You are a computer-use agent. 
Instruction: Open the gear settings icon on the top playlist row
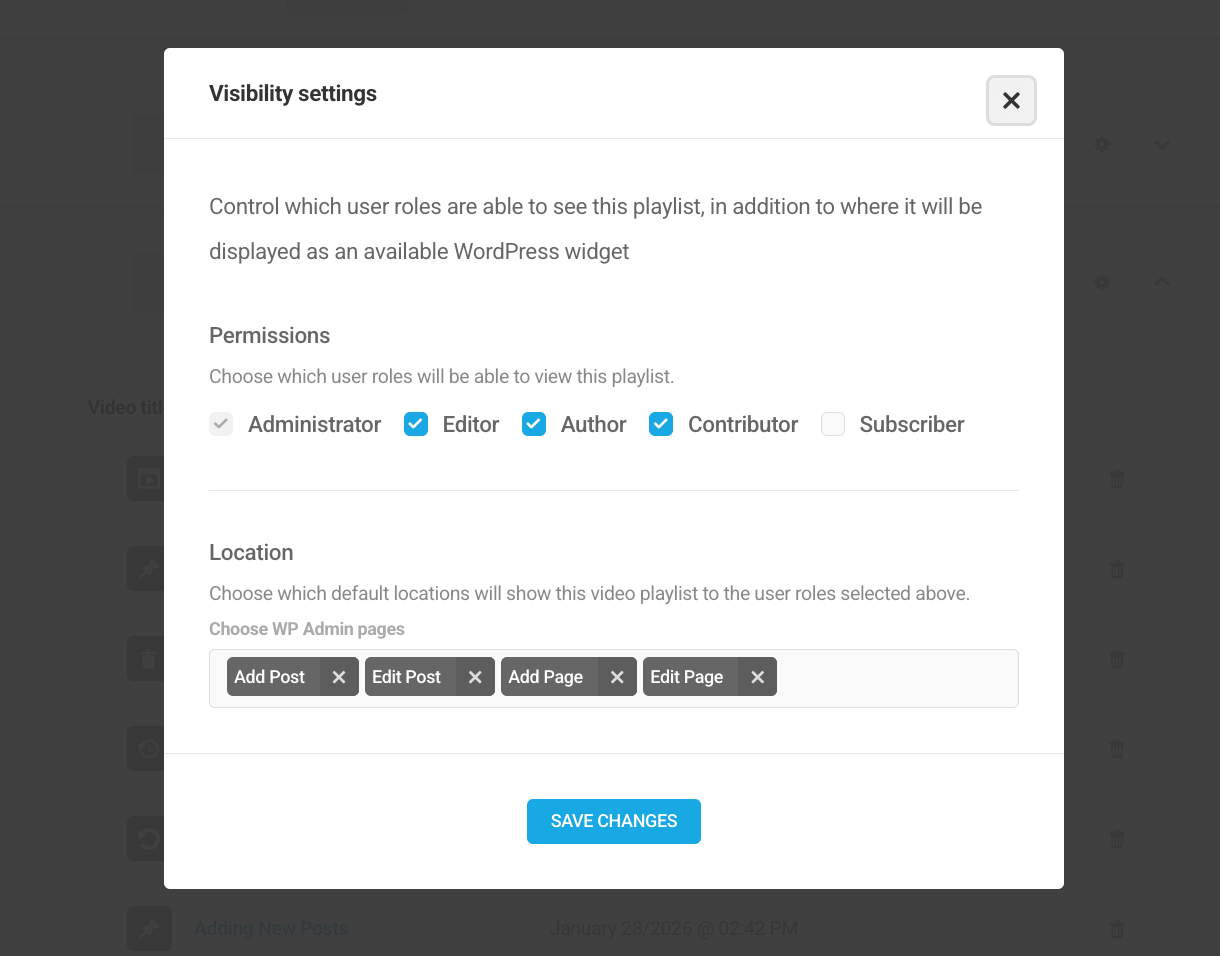[x=1101, y=144]
